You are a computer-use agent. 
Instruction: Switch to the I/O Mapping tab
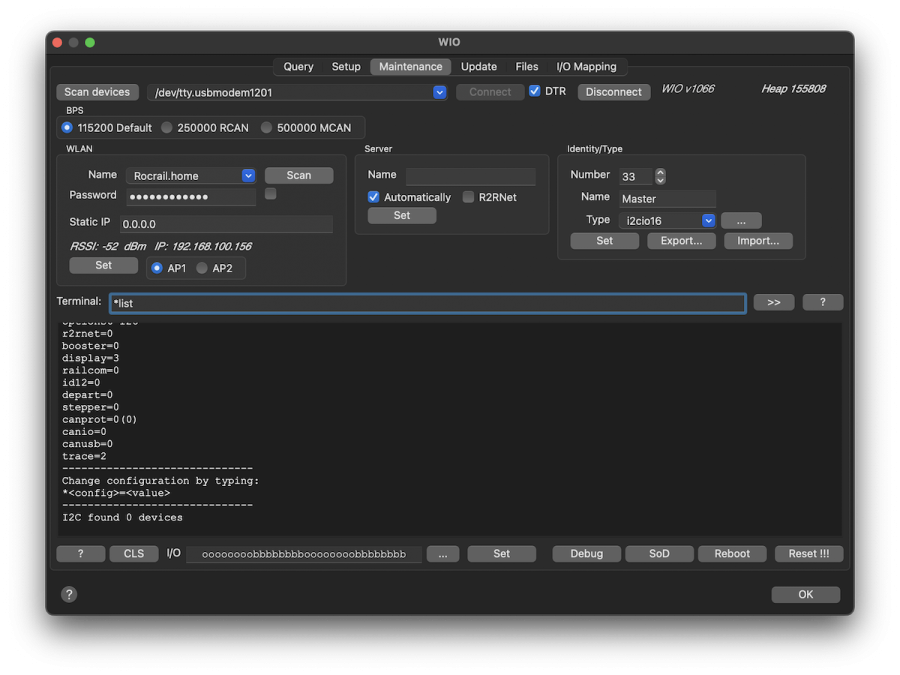pos(586,67)
